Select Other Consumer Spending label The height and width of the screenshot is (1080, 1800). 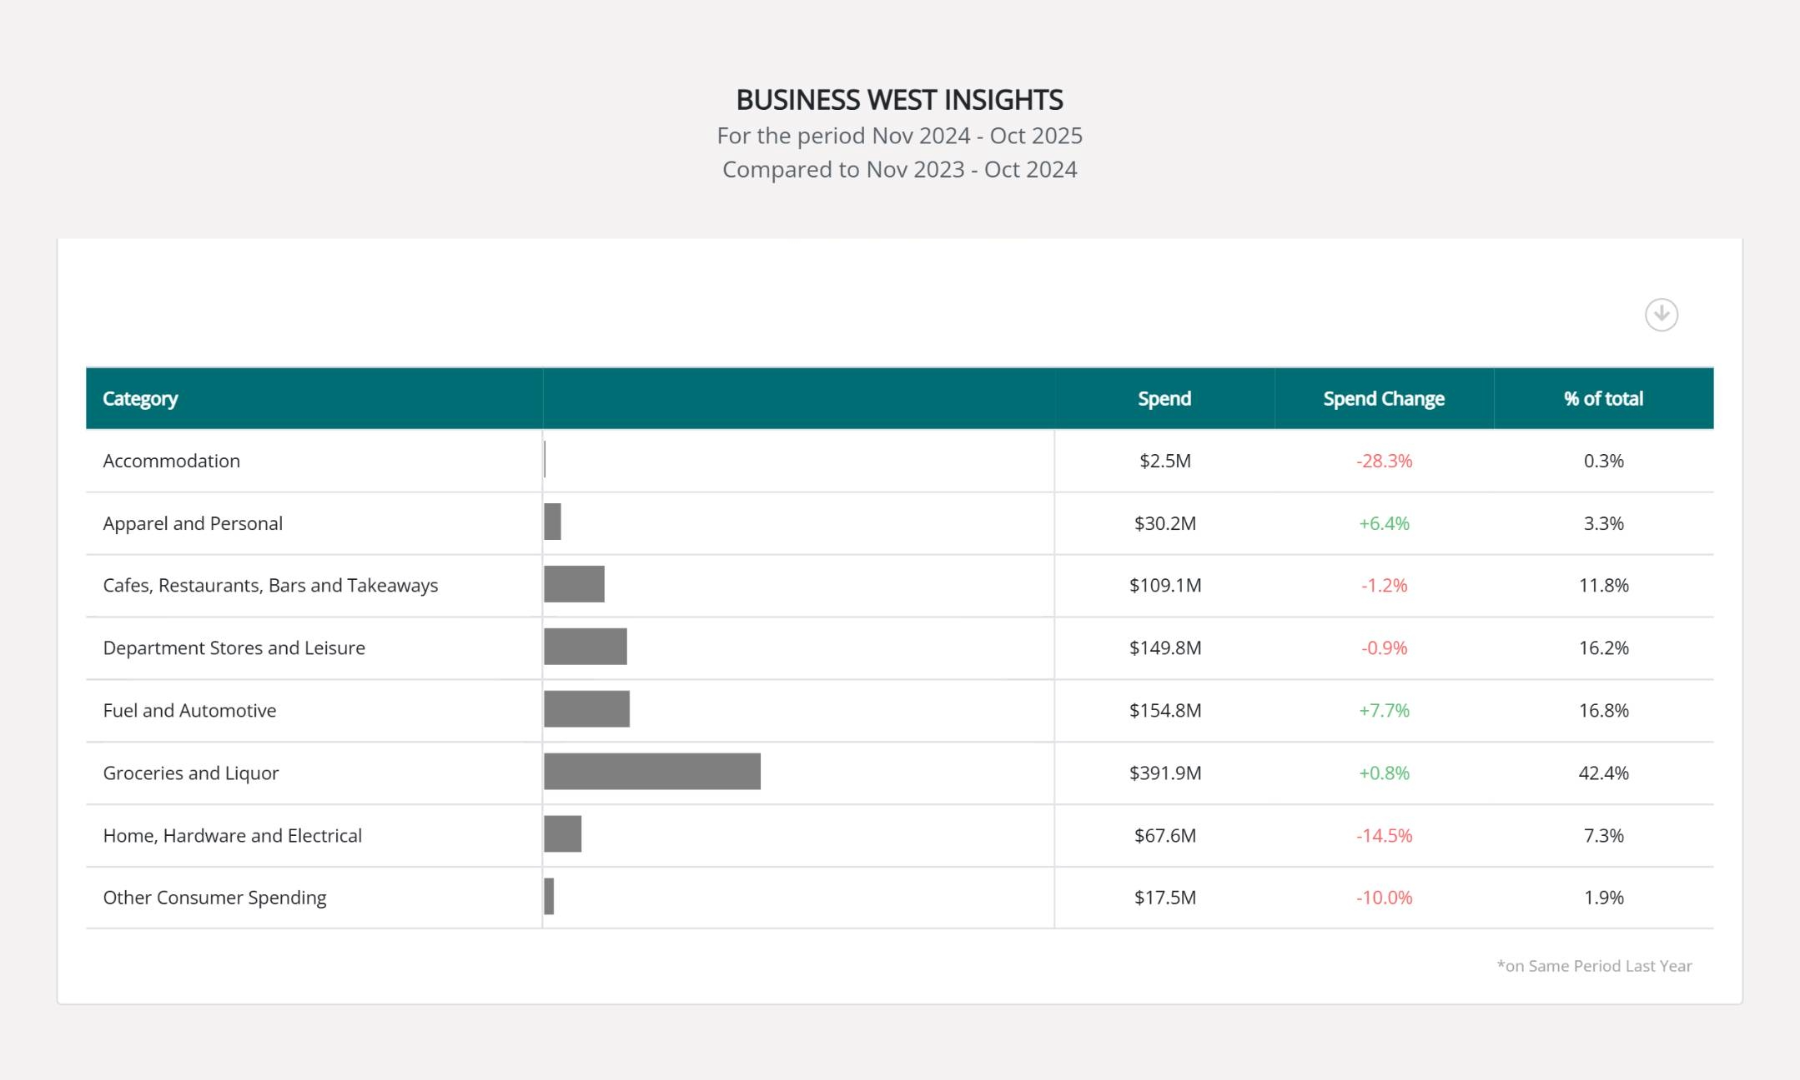[x=215, y=898]
